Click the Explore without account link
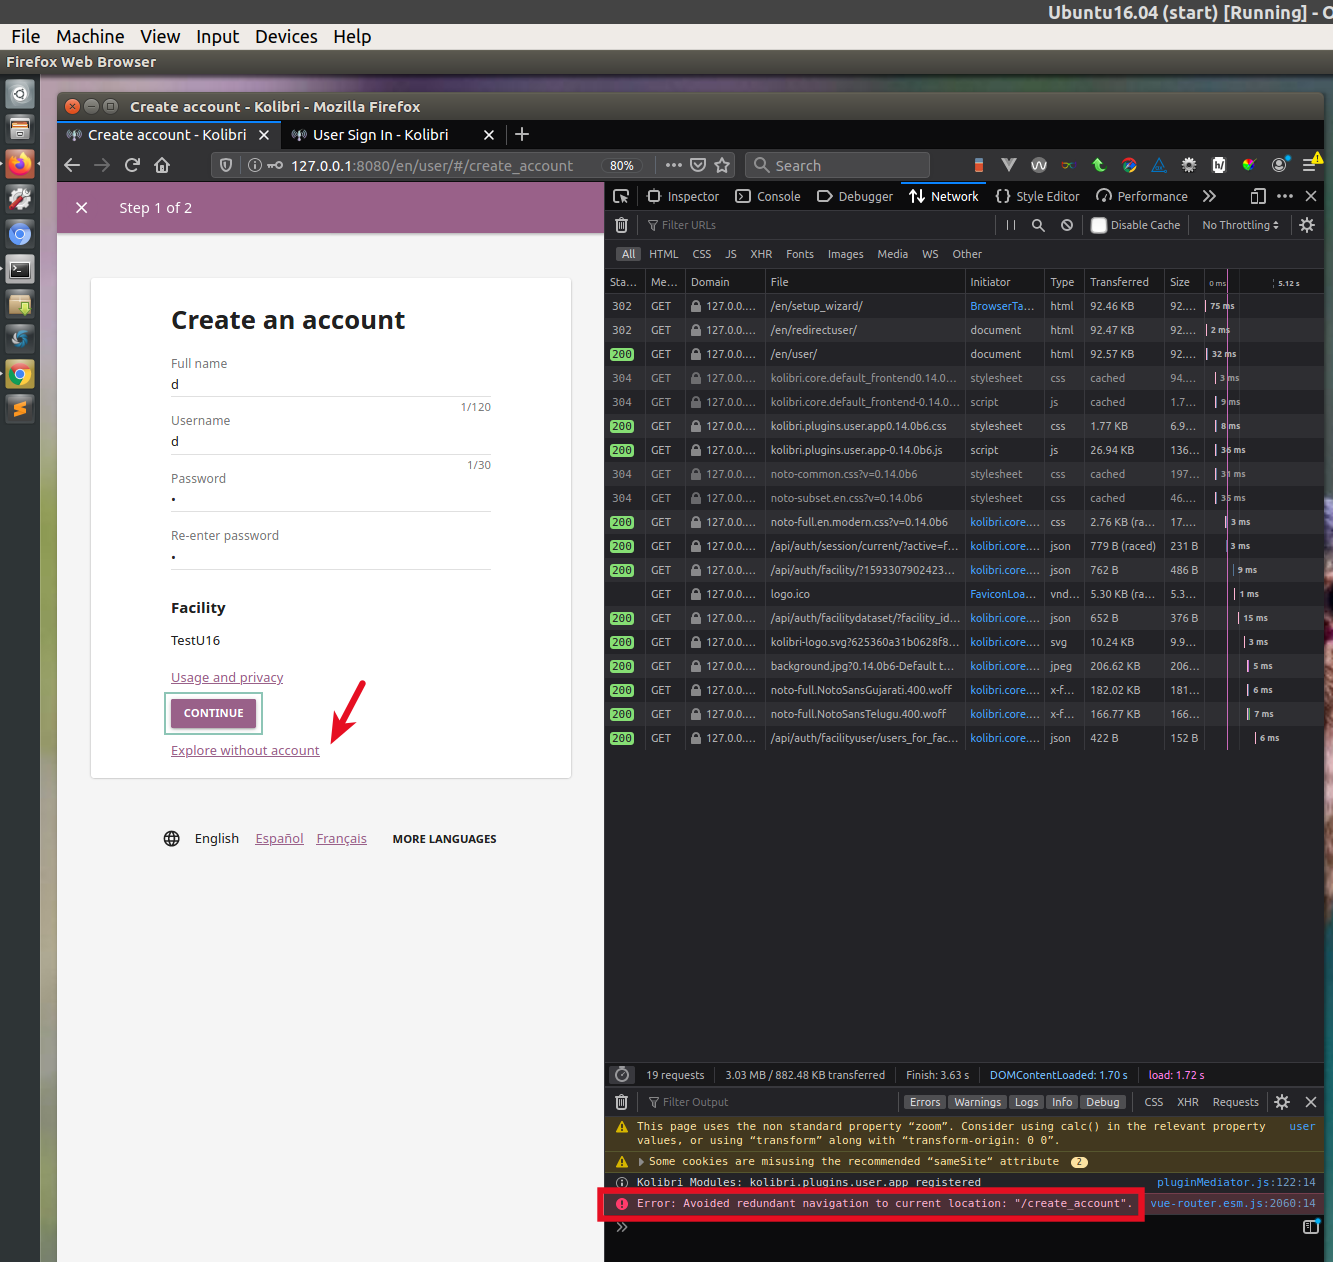This screenshot has height=1262, width=1333. pyautogui.click(x=244, y=750)
